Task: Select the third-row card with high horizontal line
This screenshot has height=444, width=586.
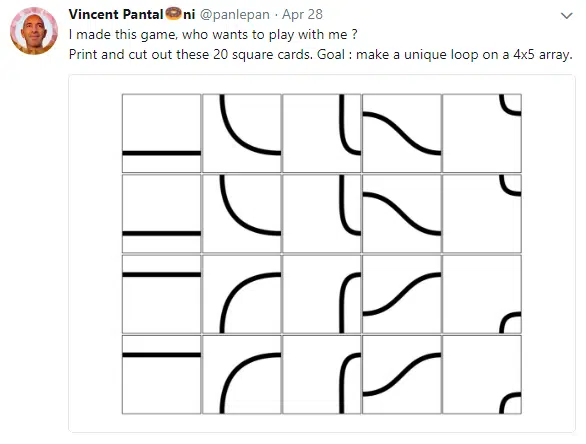Action: tap(161, 294)
